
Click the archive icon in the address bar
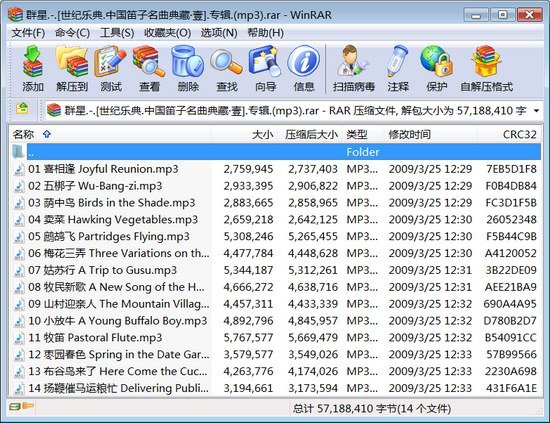click(x=54, y=110)
